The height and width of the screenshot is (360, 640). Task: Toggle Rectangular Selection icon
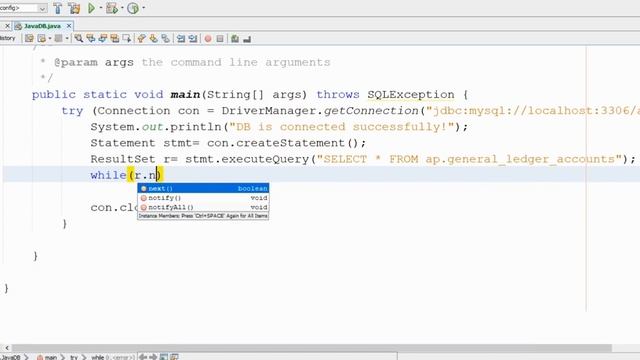[x=127, y=39]
